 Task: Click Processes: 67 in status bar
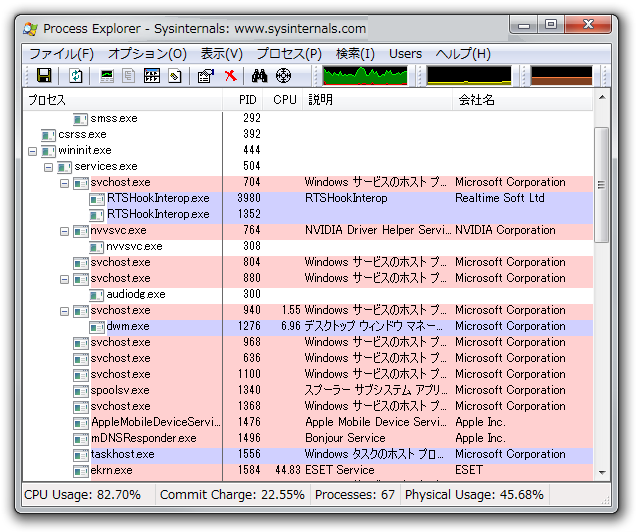355,495
